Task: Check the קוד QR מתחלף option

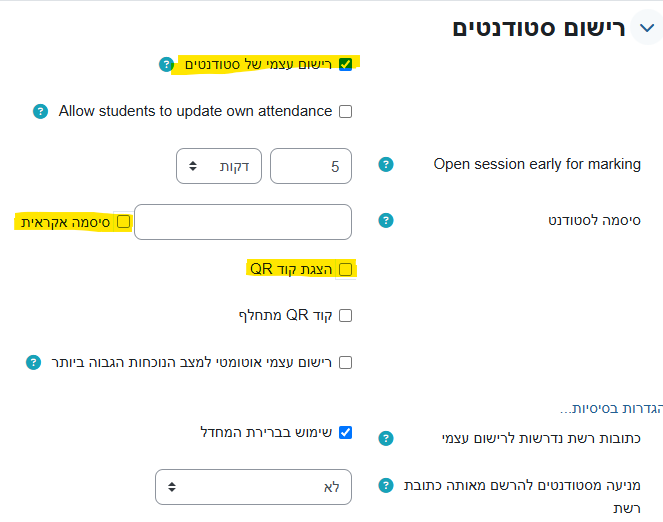Action: pos(346,315)
